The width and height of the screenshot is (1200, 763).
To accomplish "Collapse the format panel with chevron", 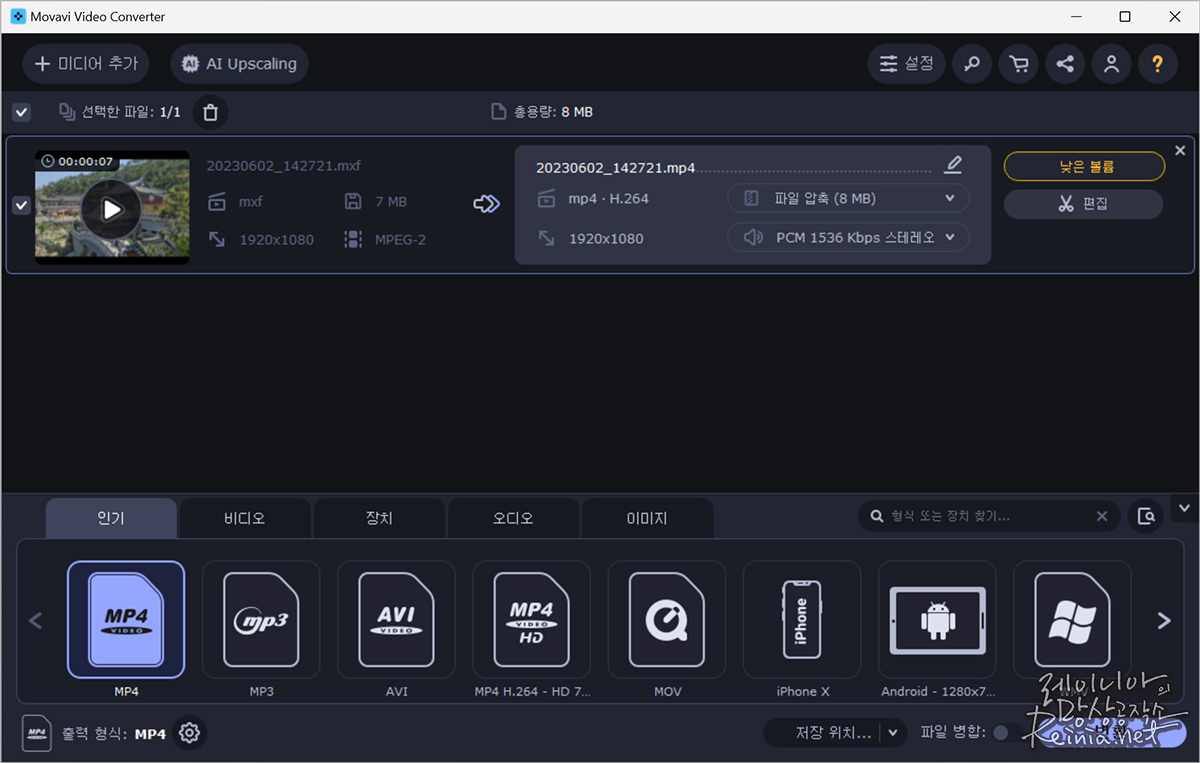I will point(1185,508).
